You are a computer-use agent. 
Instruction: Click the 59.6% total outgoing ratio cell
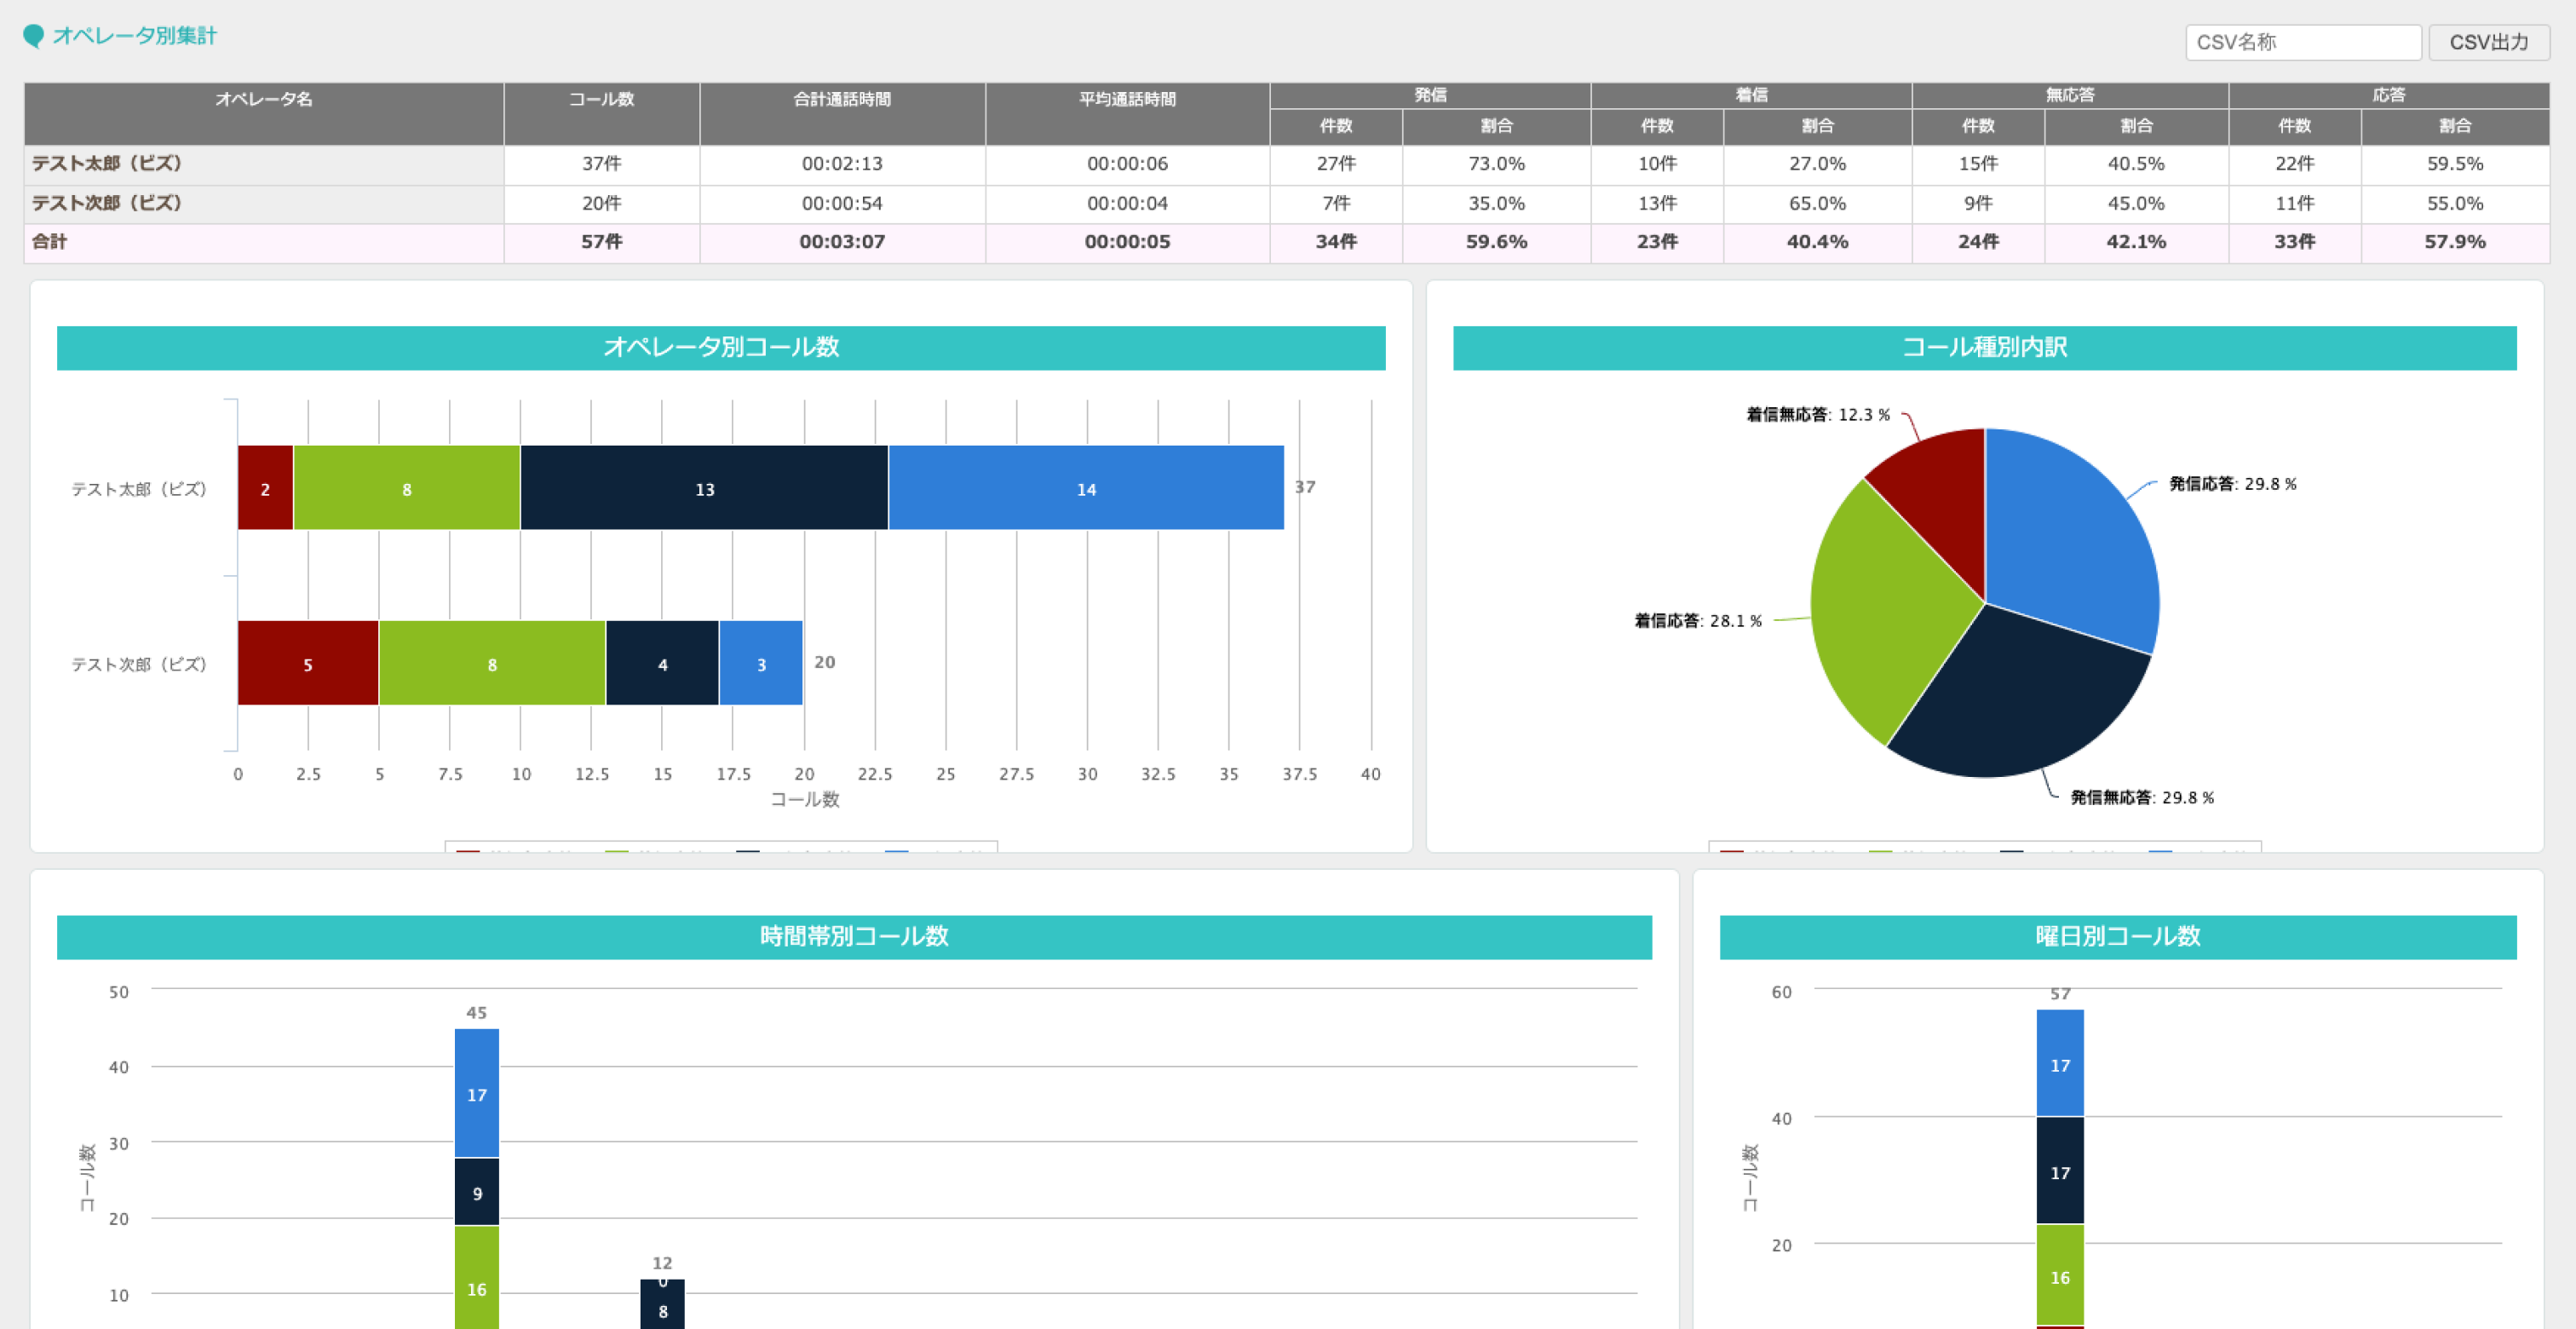coord(1496,242)
